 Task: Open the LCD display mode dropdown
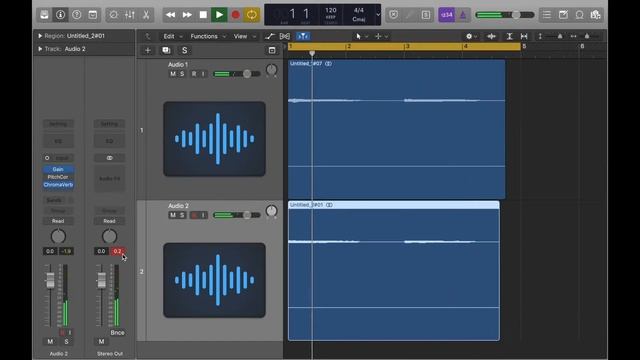click(x=378, y=15)
